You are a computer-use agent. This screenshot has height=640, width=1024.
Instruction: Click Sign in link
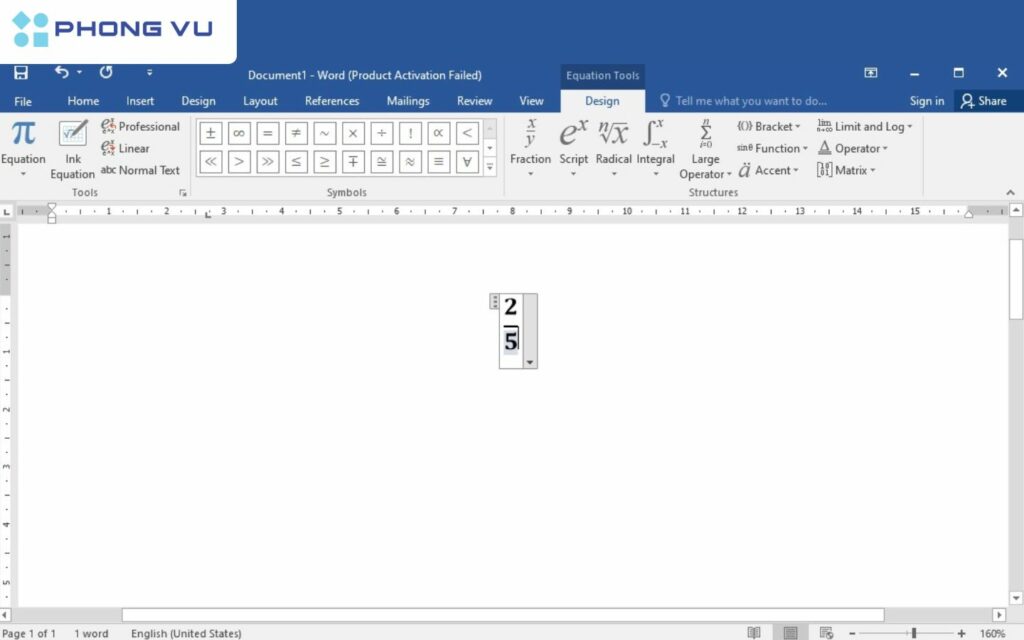pos(926,101)
